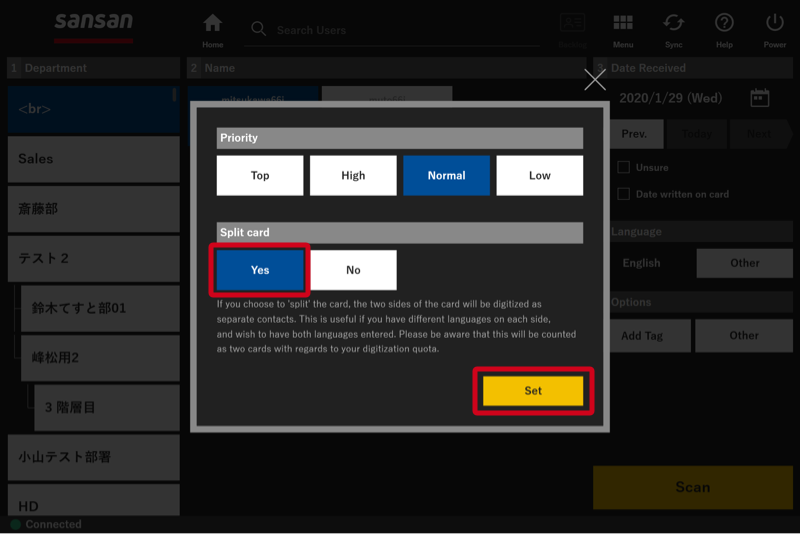
Task: Open the Menu grid icon
Action: pos(623,24)
